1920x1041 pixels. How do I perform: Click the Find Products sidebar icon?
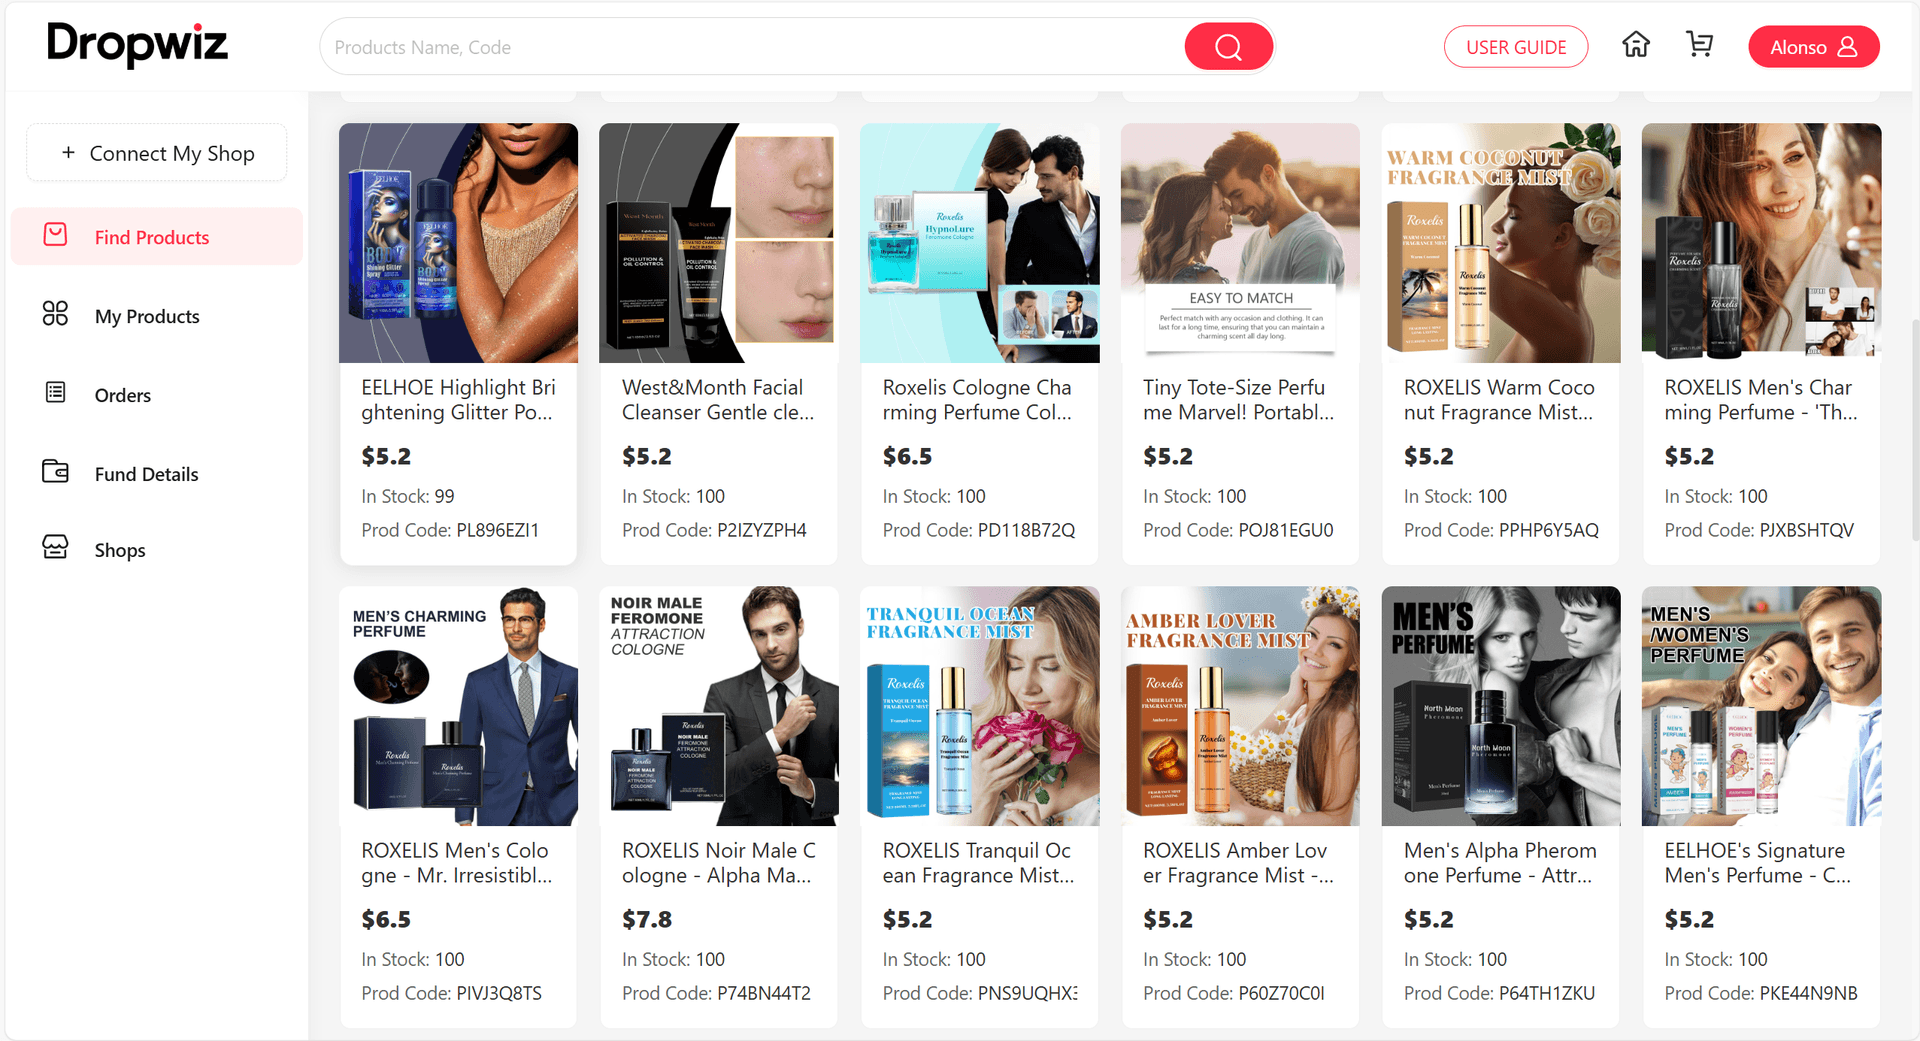[56, 235]
